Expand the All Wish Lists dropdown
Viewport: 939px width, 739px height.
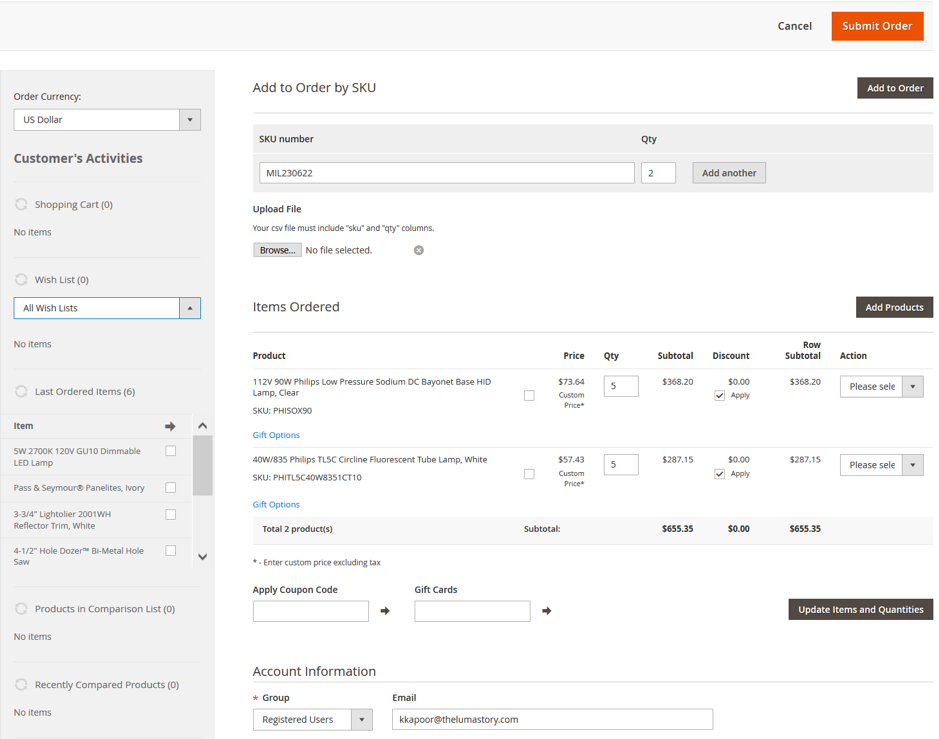point(107,308)
